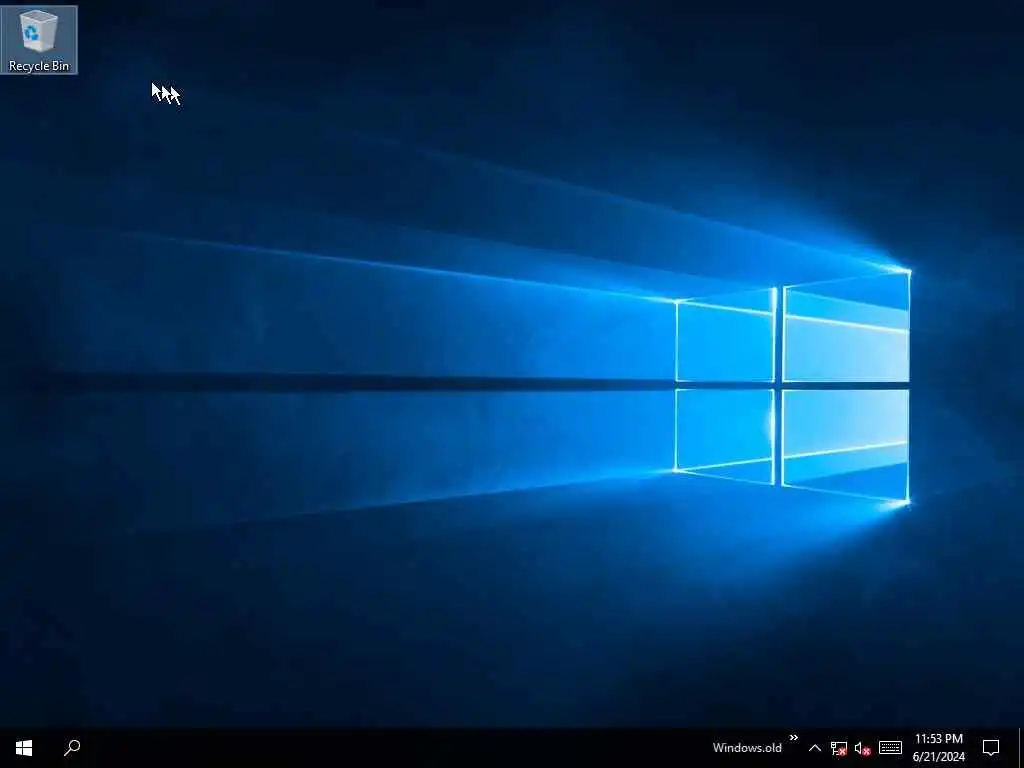Open the muted volume speaker icon
Screen dimensions: 1024x768
(863, 748)
